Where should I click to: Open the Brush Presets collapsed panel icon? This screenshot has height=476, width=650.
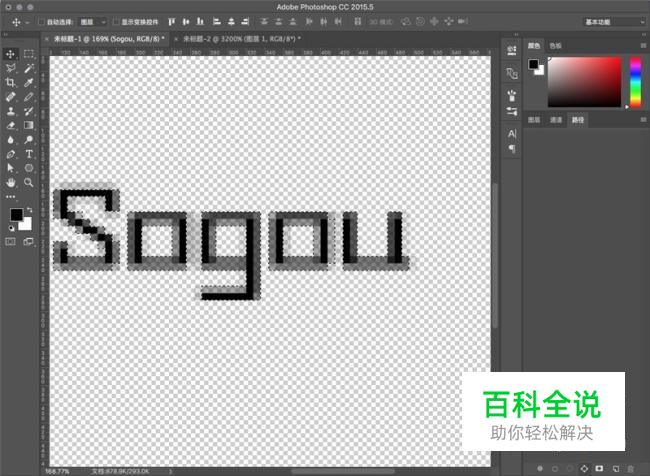pos(512,95)
